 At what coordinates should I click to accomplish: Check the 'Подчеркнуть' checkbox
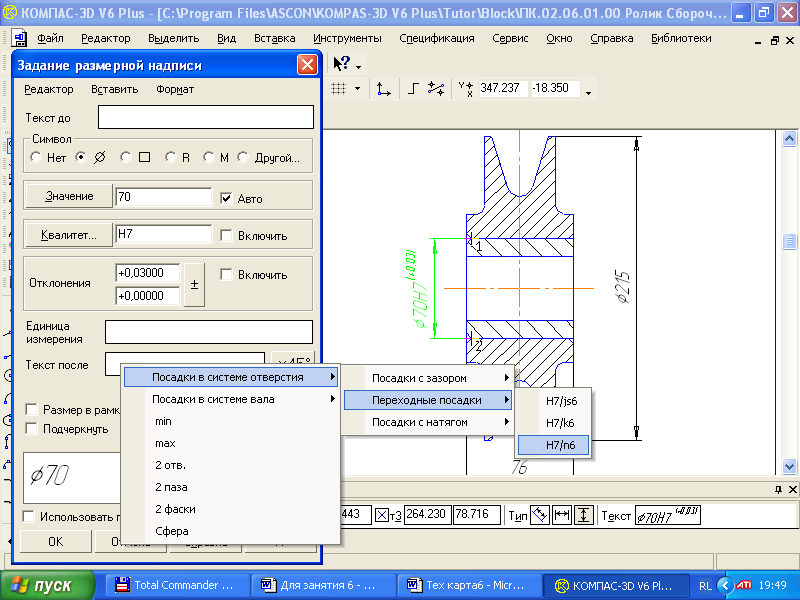coord(32,429)
